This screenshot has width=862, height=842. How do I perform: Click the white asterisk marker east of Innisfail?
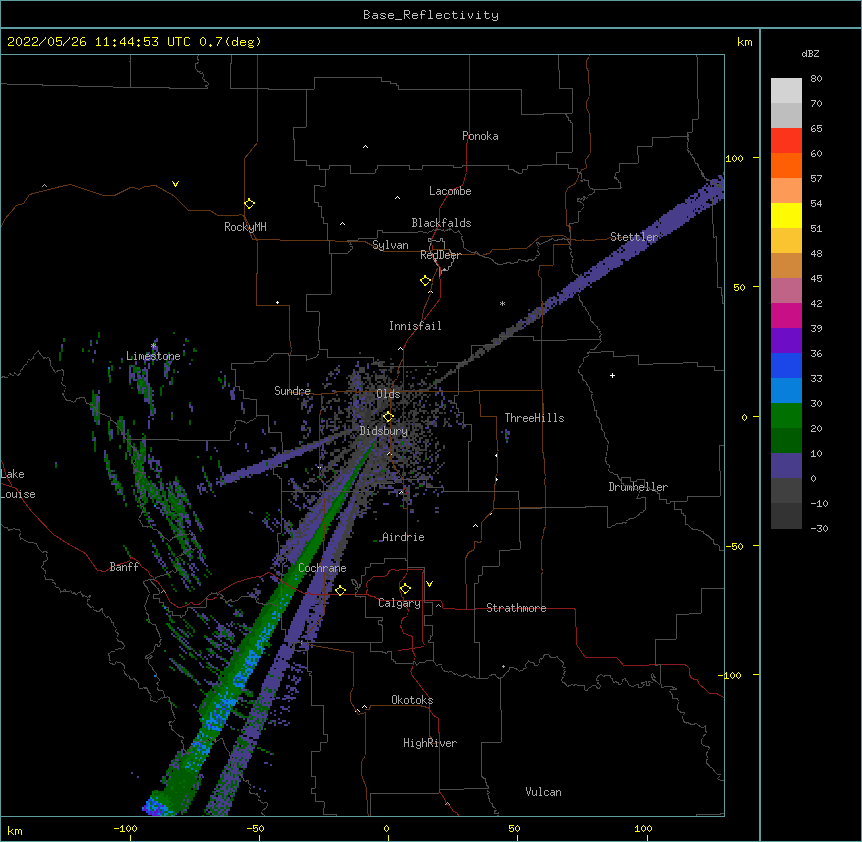[x=502, y=303]
